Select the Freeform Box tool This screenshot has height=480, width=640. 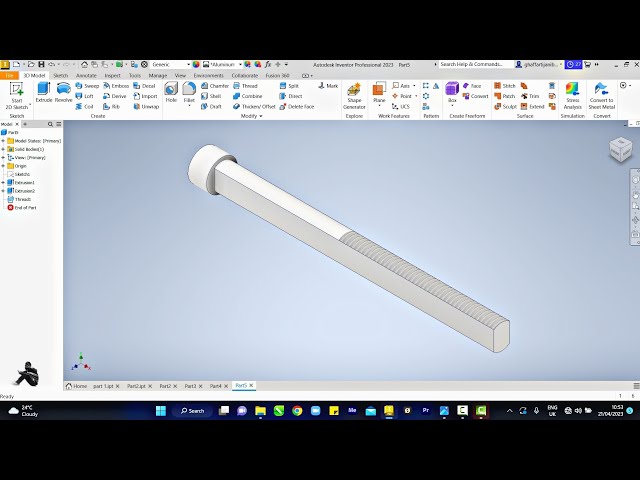(x=452, y=93)
